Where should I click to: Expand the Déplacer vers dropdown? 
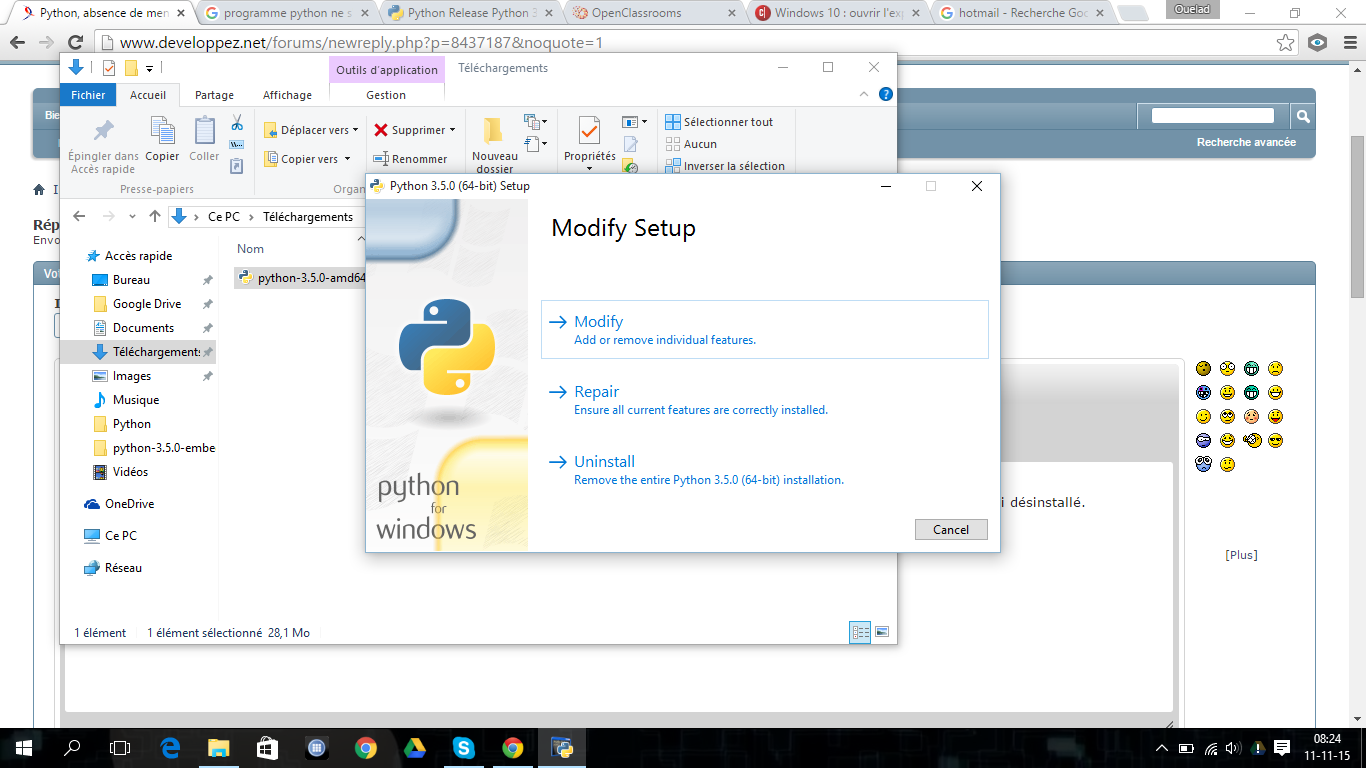(355, 130)
